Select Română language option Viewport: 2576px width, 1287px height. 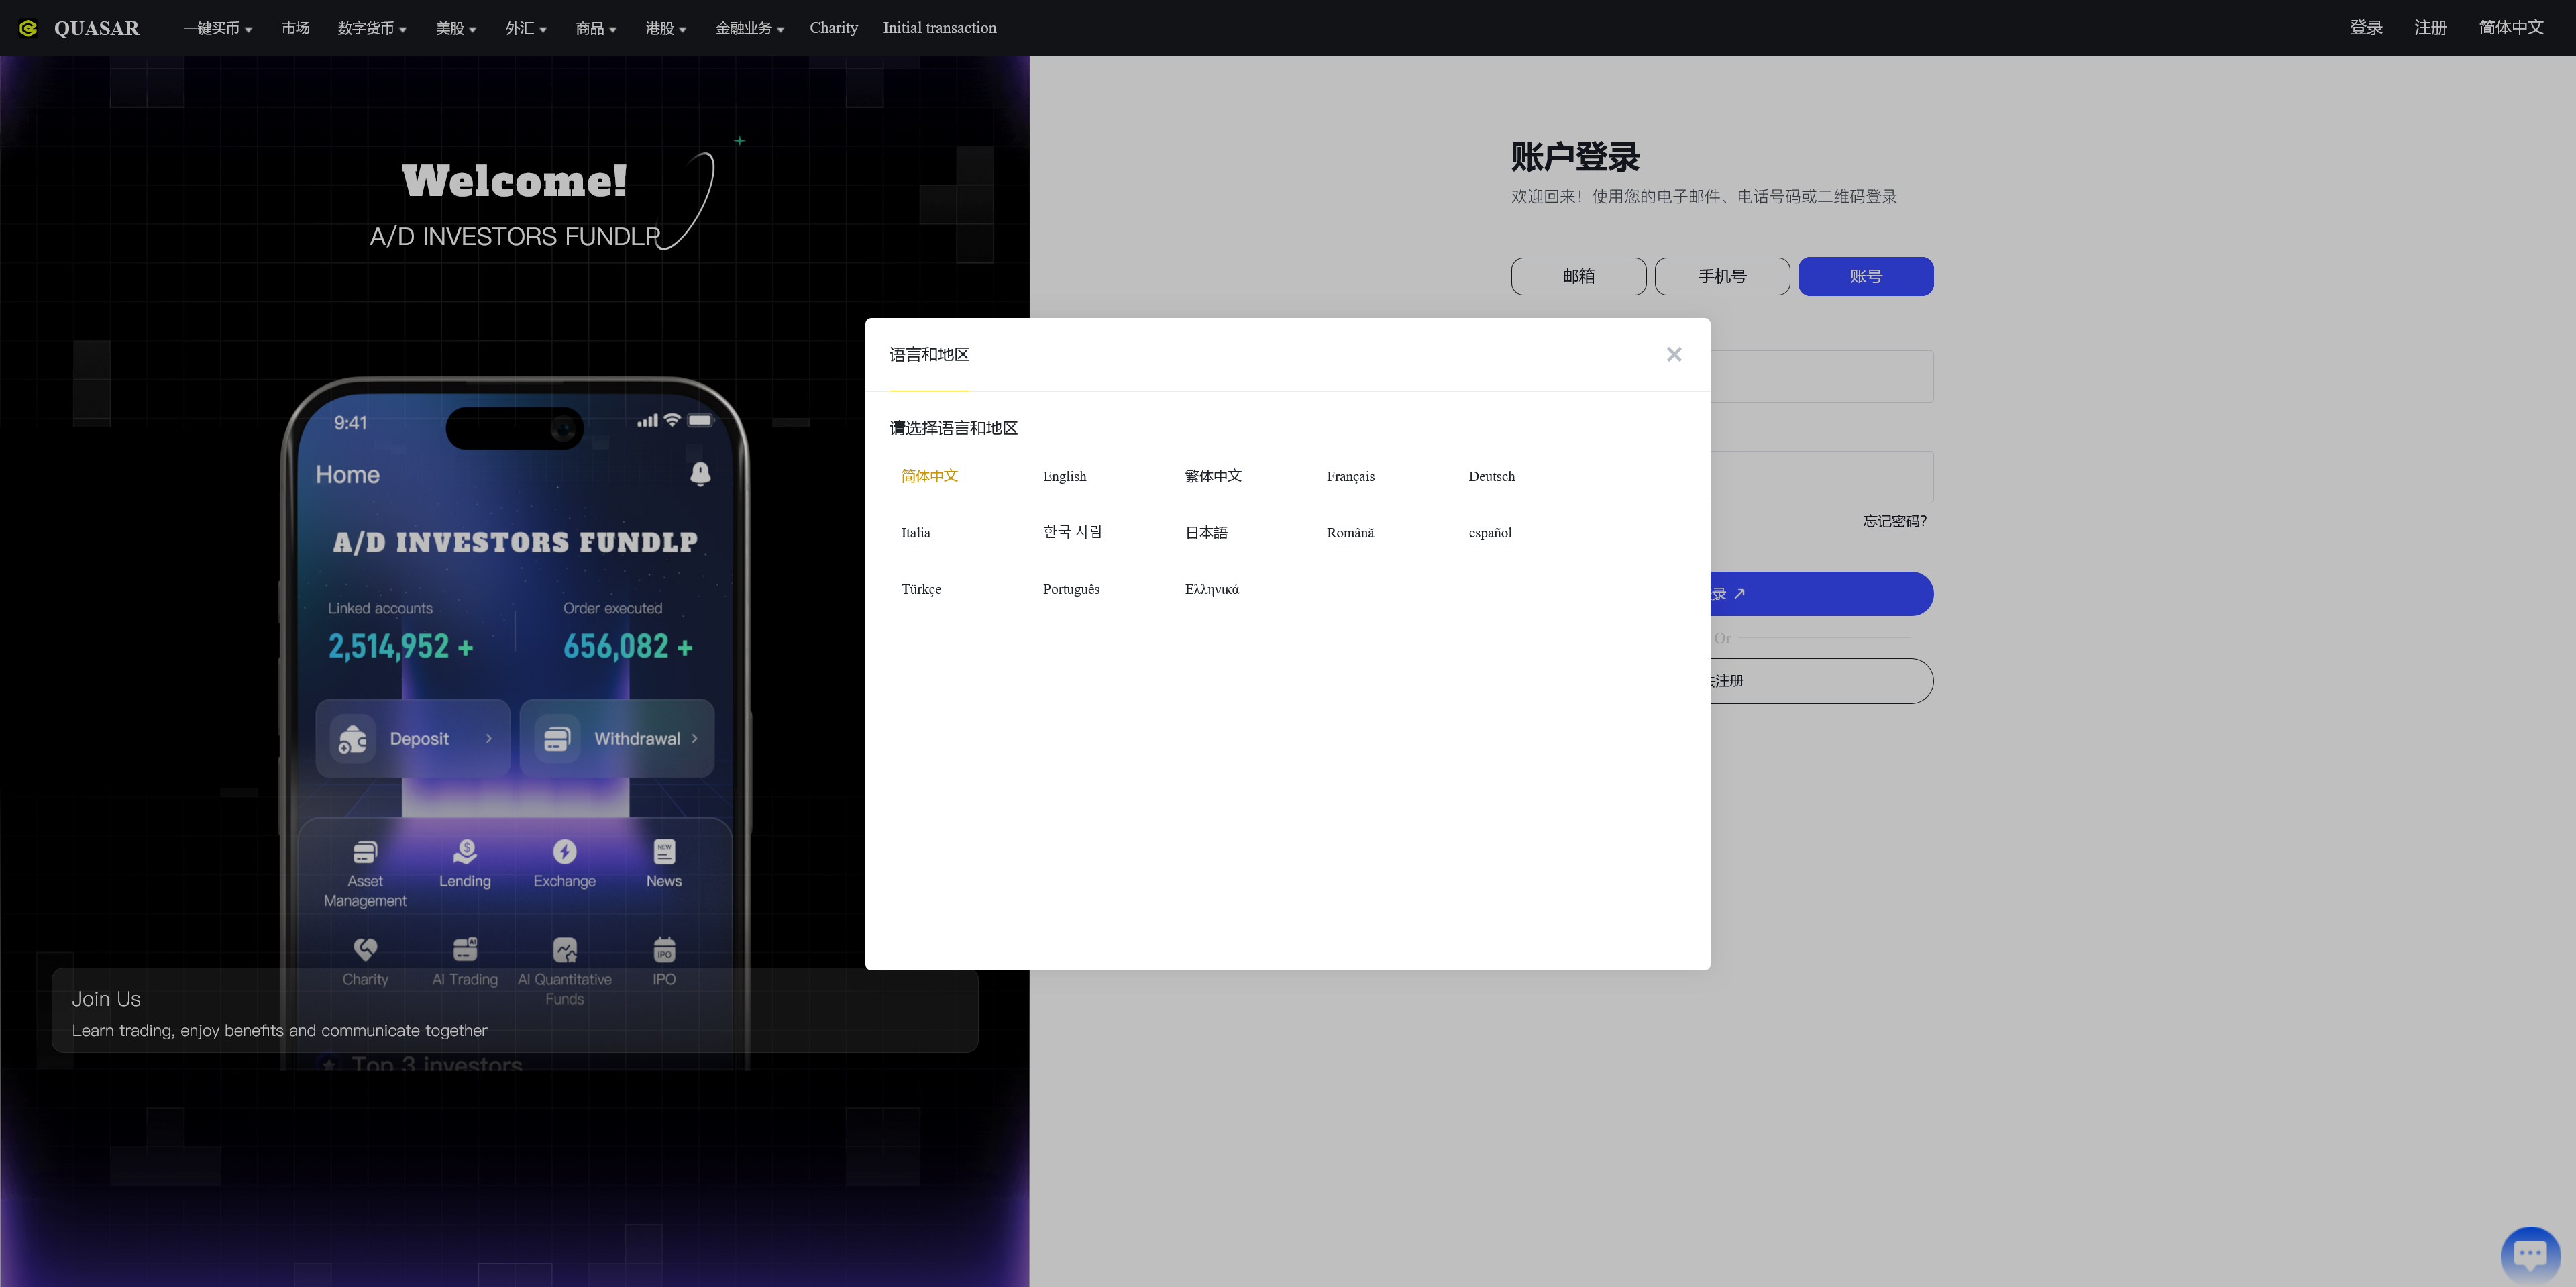[1350, 533]
